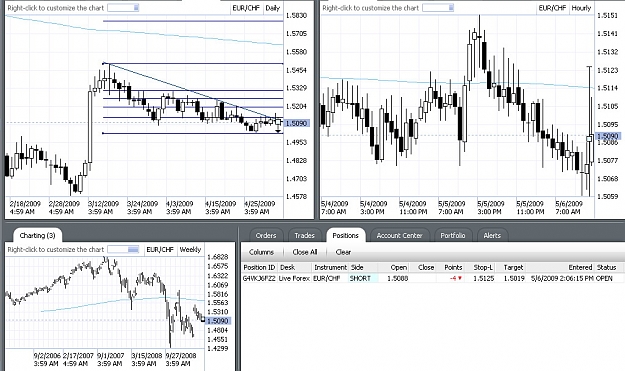
Task: Select the Positions tab
Action: pos(345,235)
